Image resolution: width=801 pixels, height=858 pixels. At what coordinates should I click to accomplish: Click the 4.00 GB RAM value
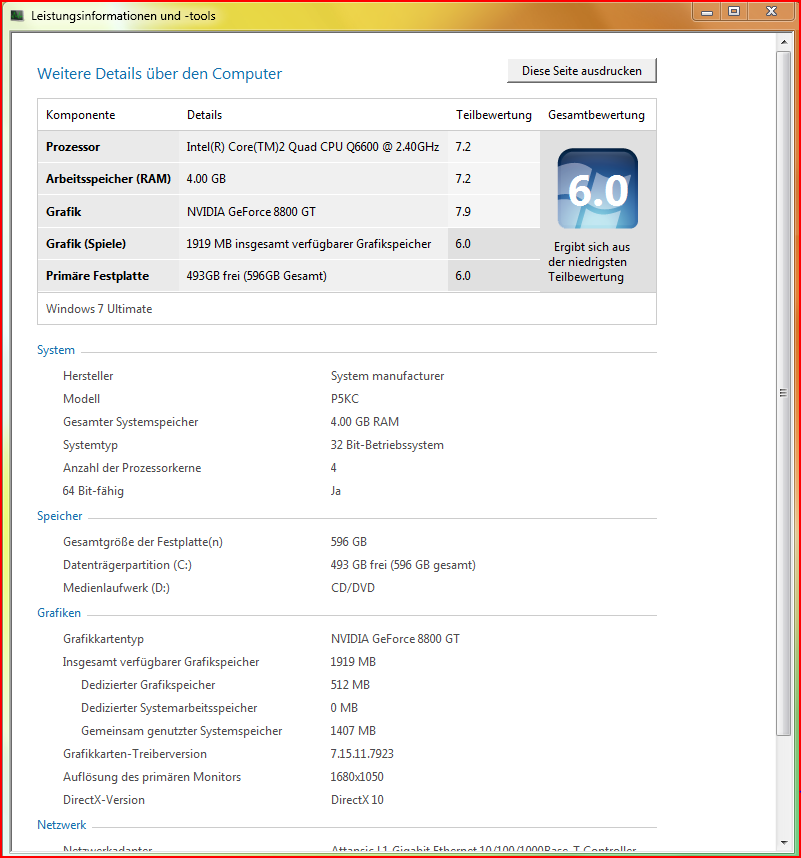365,422
